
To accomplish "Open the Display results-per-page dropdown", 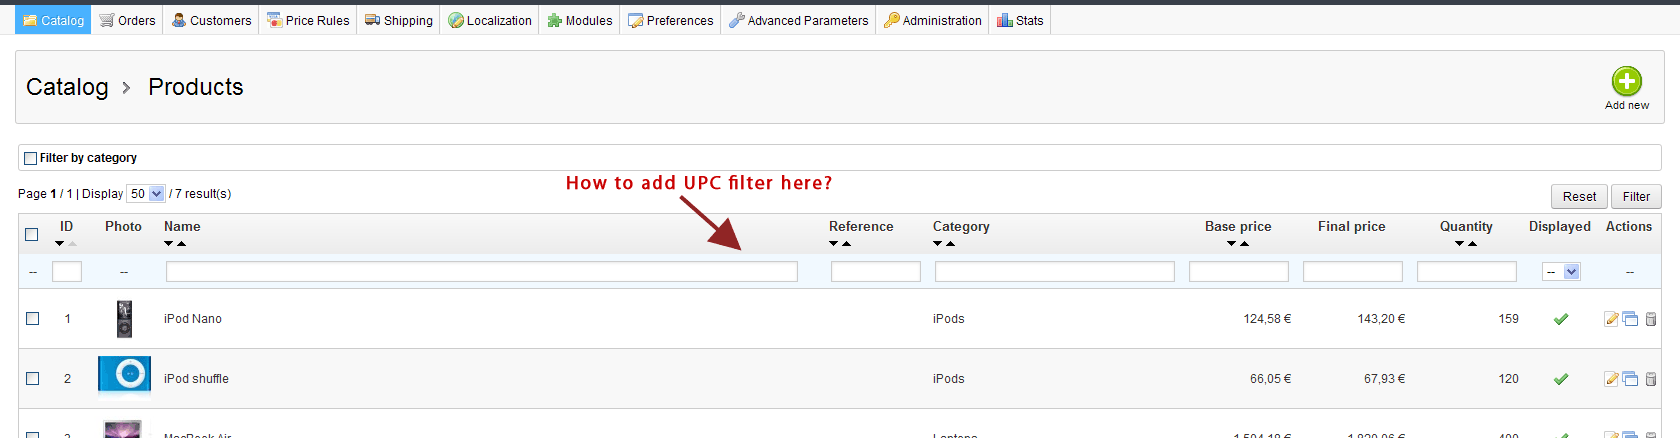I will (x=146, y=194).
